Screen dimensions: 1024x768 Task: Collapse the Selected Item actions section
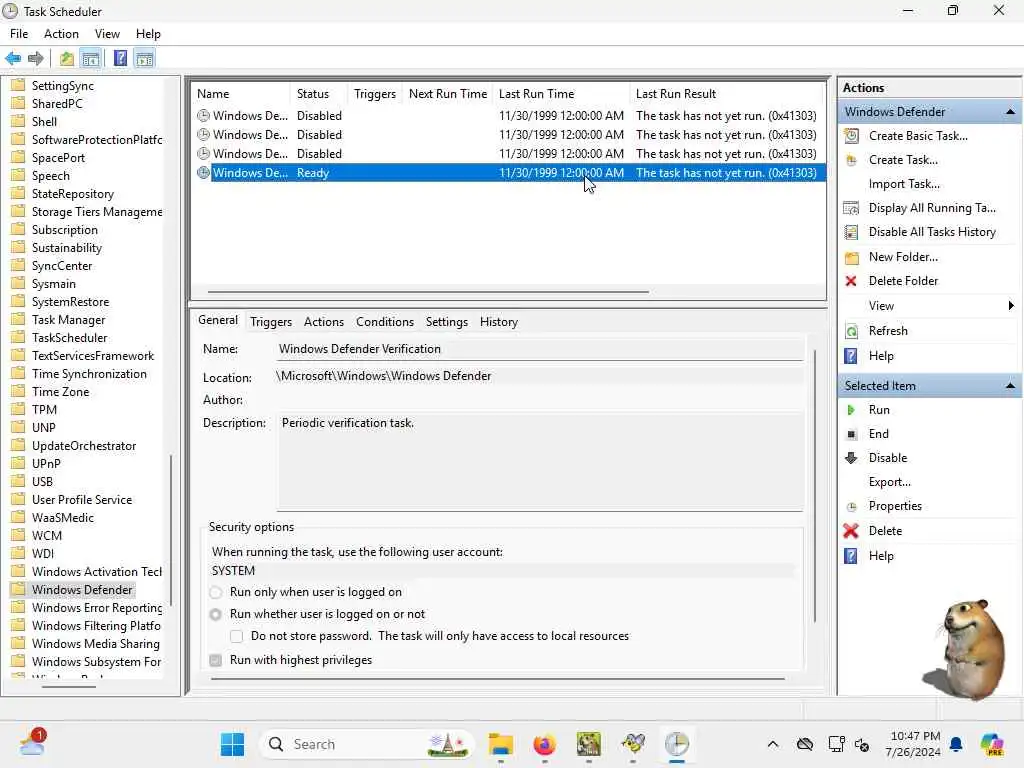[x=1010, y=386]
